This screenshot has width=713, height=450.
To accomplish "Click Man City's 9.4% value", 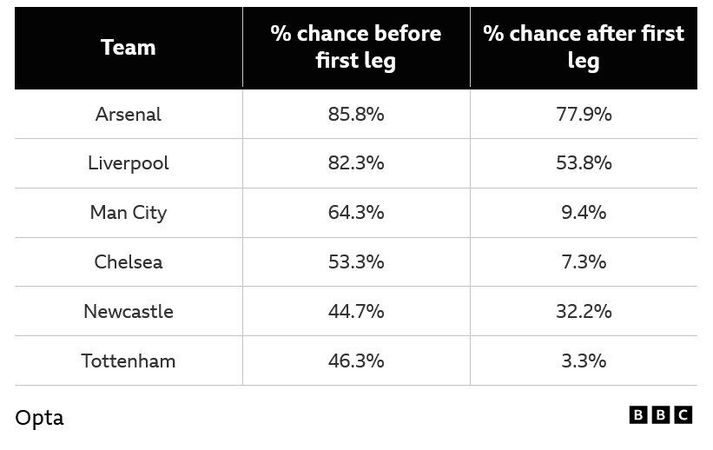I will [x=584, y=212].
